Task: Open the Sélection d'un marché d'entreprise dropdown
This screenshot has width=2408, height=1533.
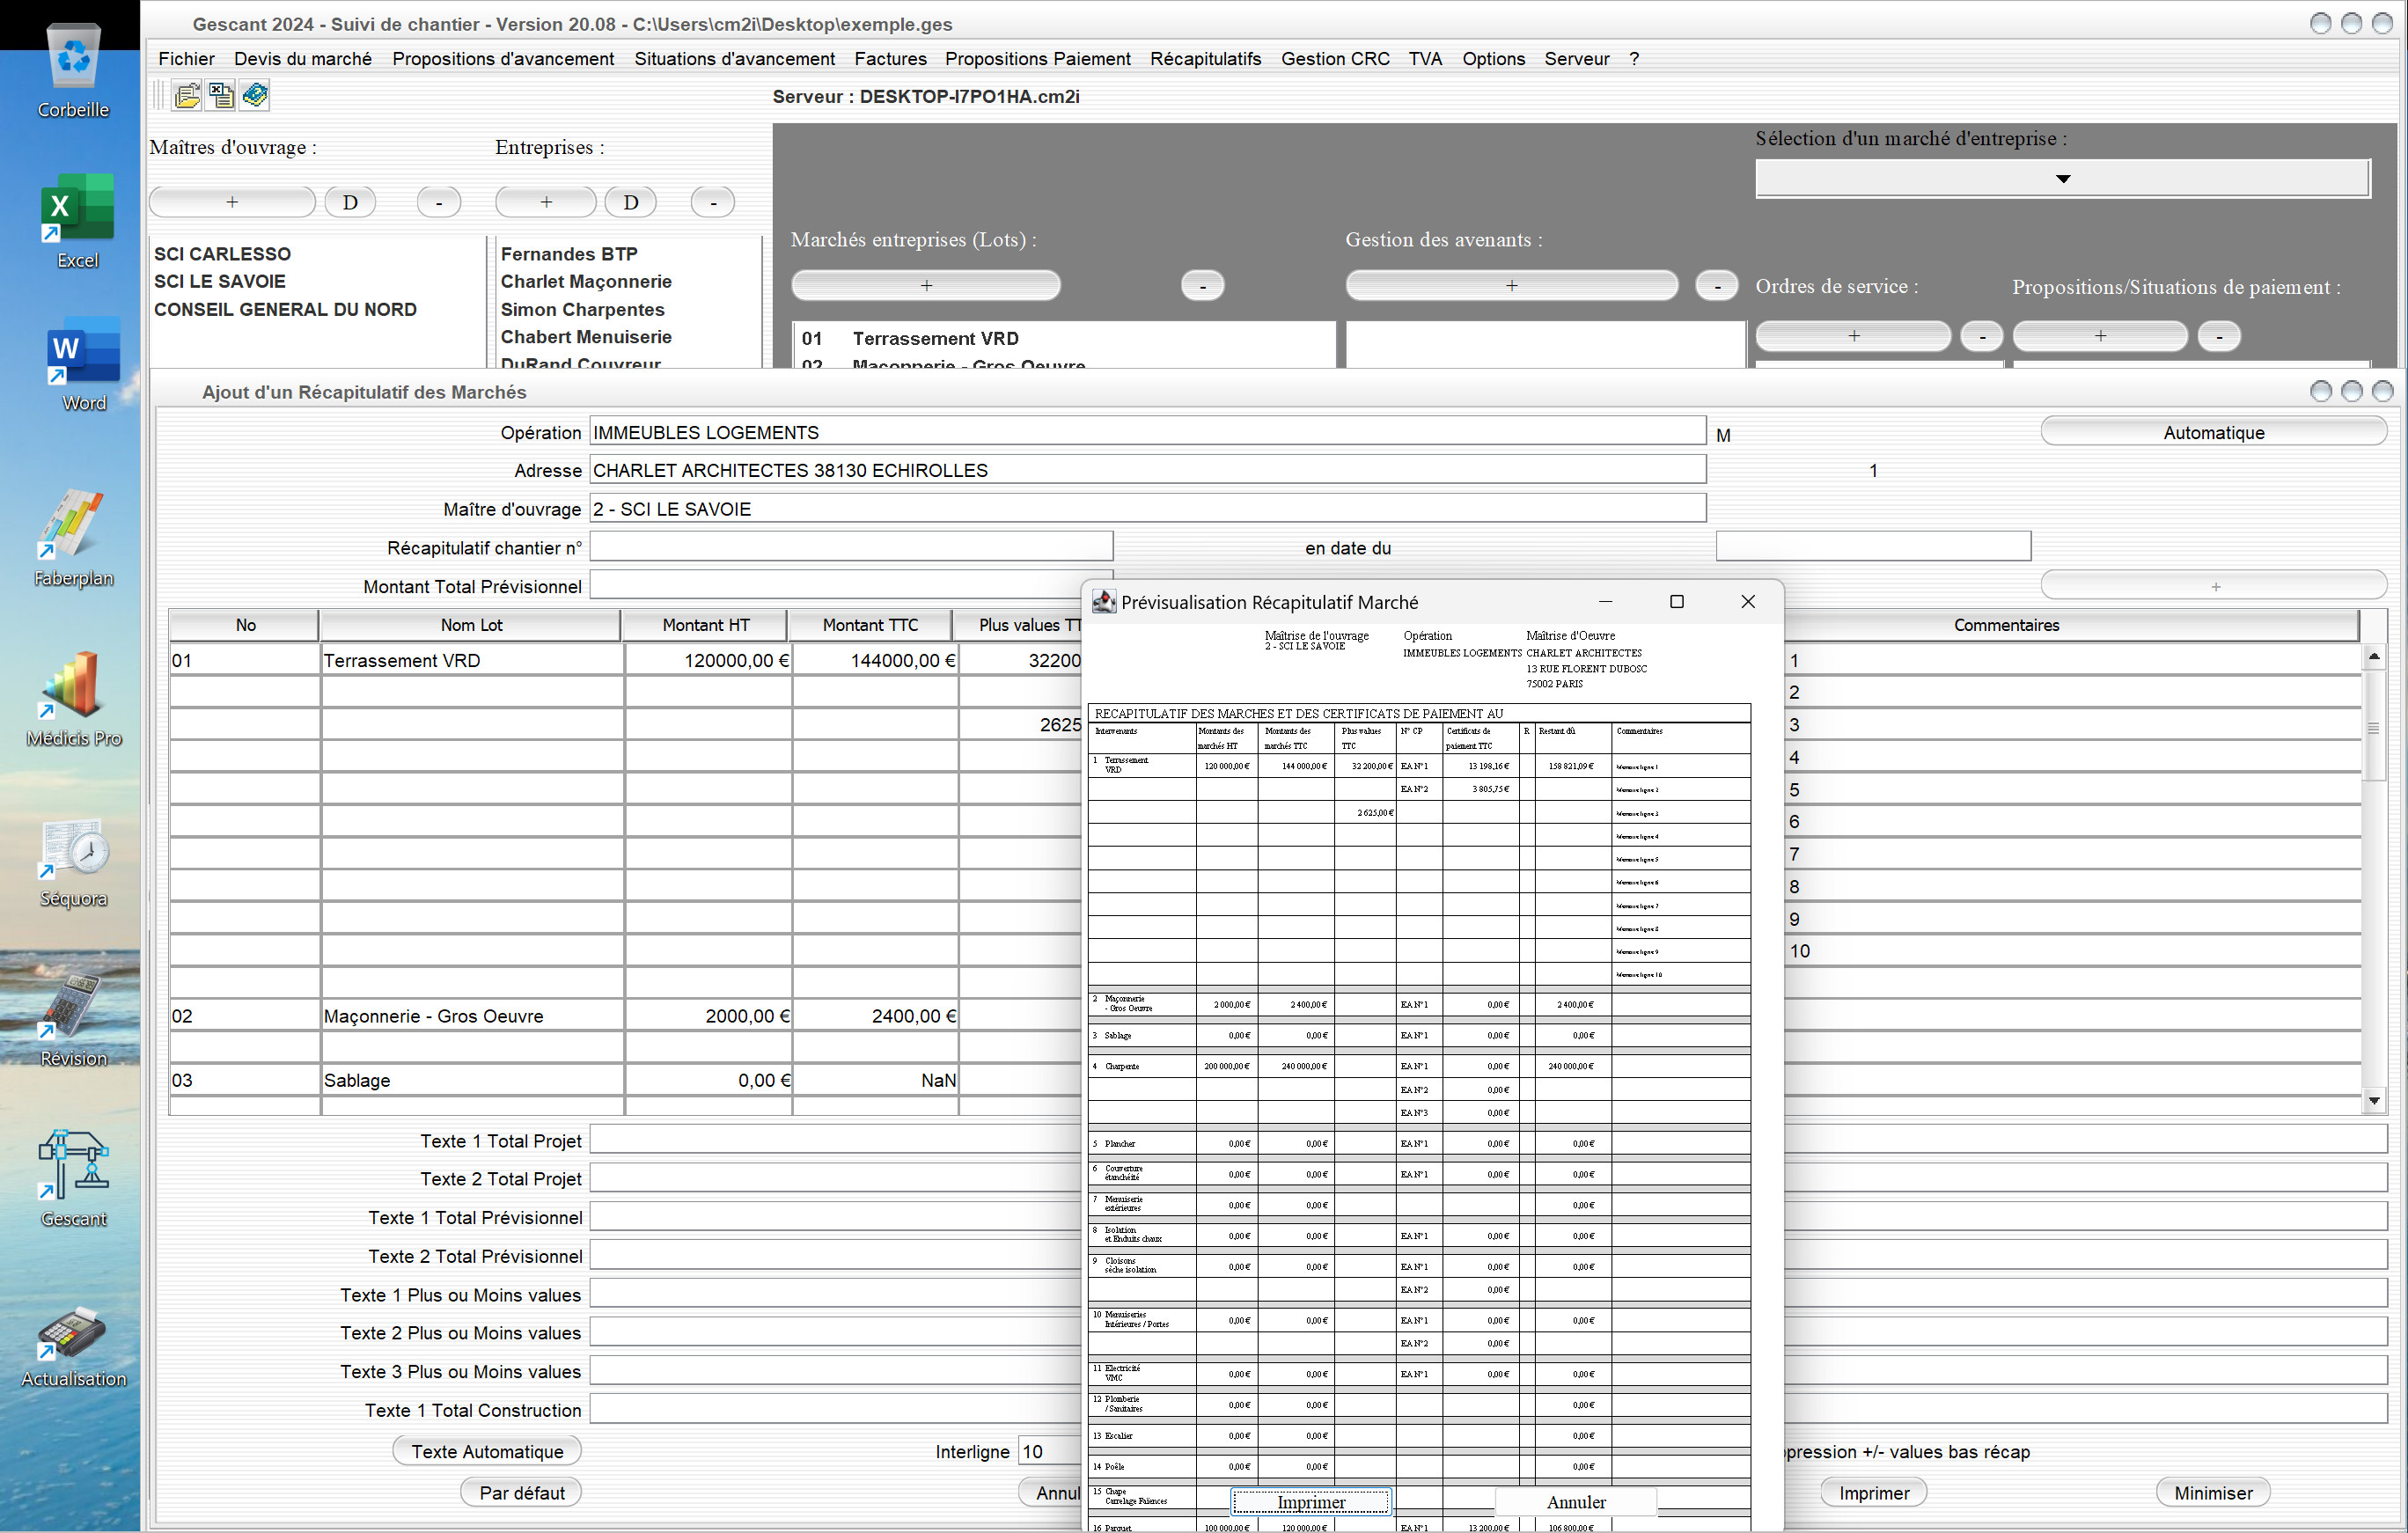Action: [2062, 179]
